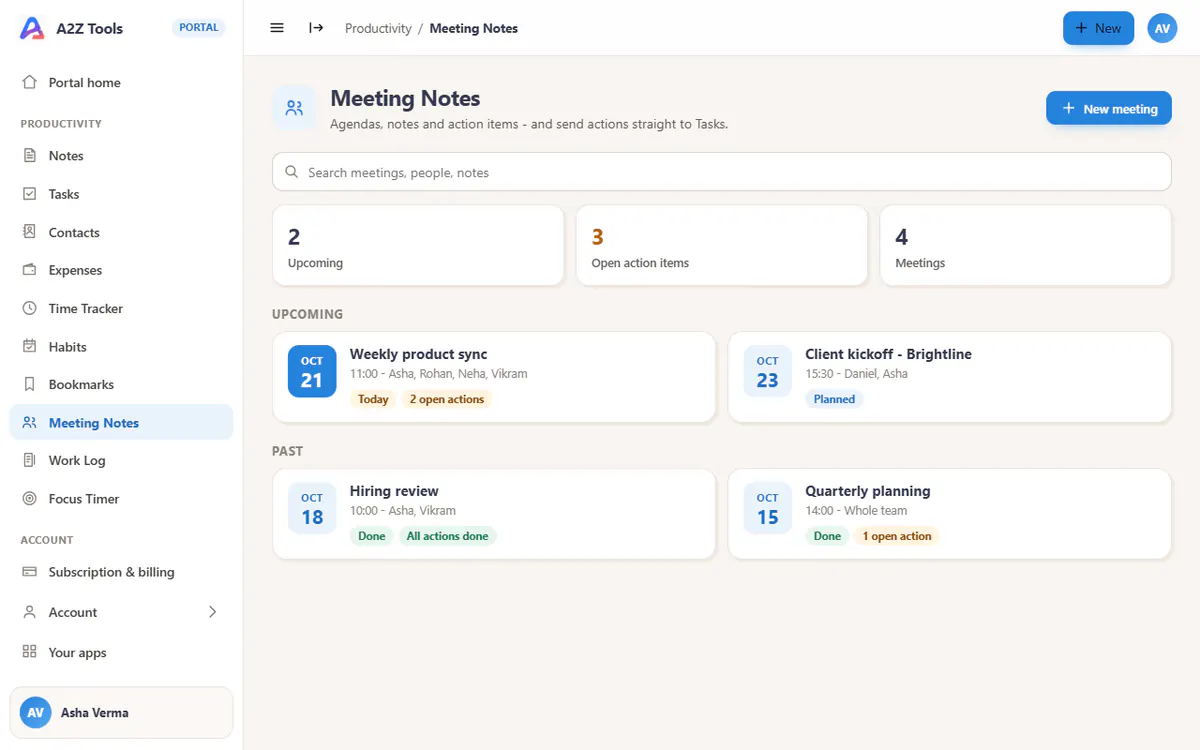Click the Focus Timer target icon
1200x750 pixels.
pos(29,498)
